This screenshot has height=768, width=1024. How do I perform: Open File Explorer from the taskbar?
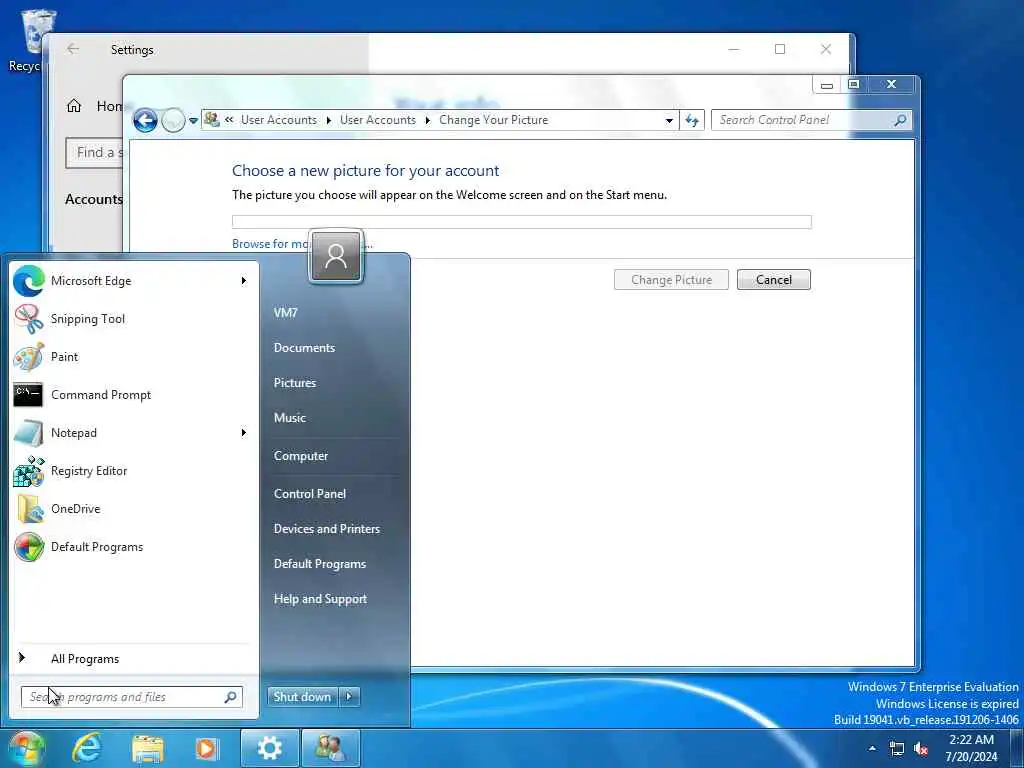[148, 748]
